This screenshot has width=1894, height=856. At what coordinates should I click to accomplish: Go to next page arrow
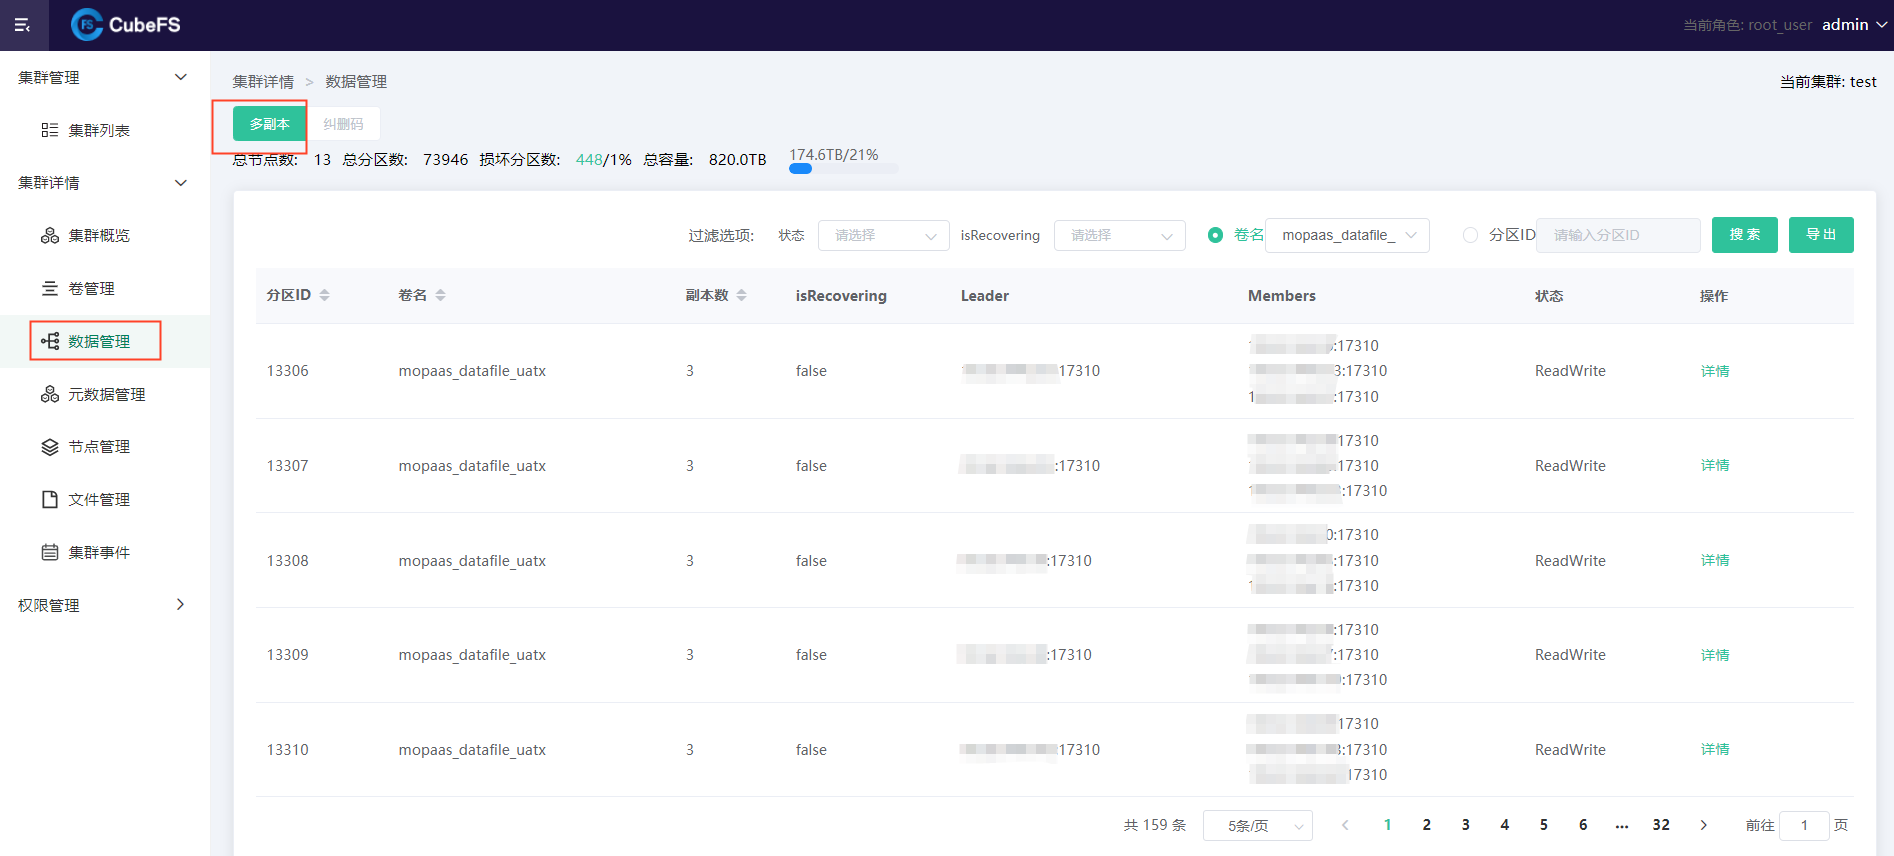point(1703,825)
